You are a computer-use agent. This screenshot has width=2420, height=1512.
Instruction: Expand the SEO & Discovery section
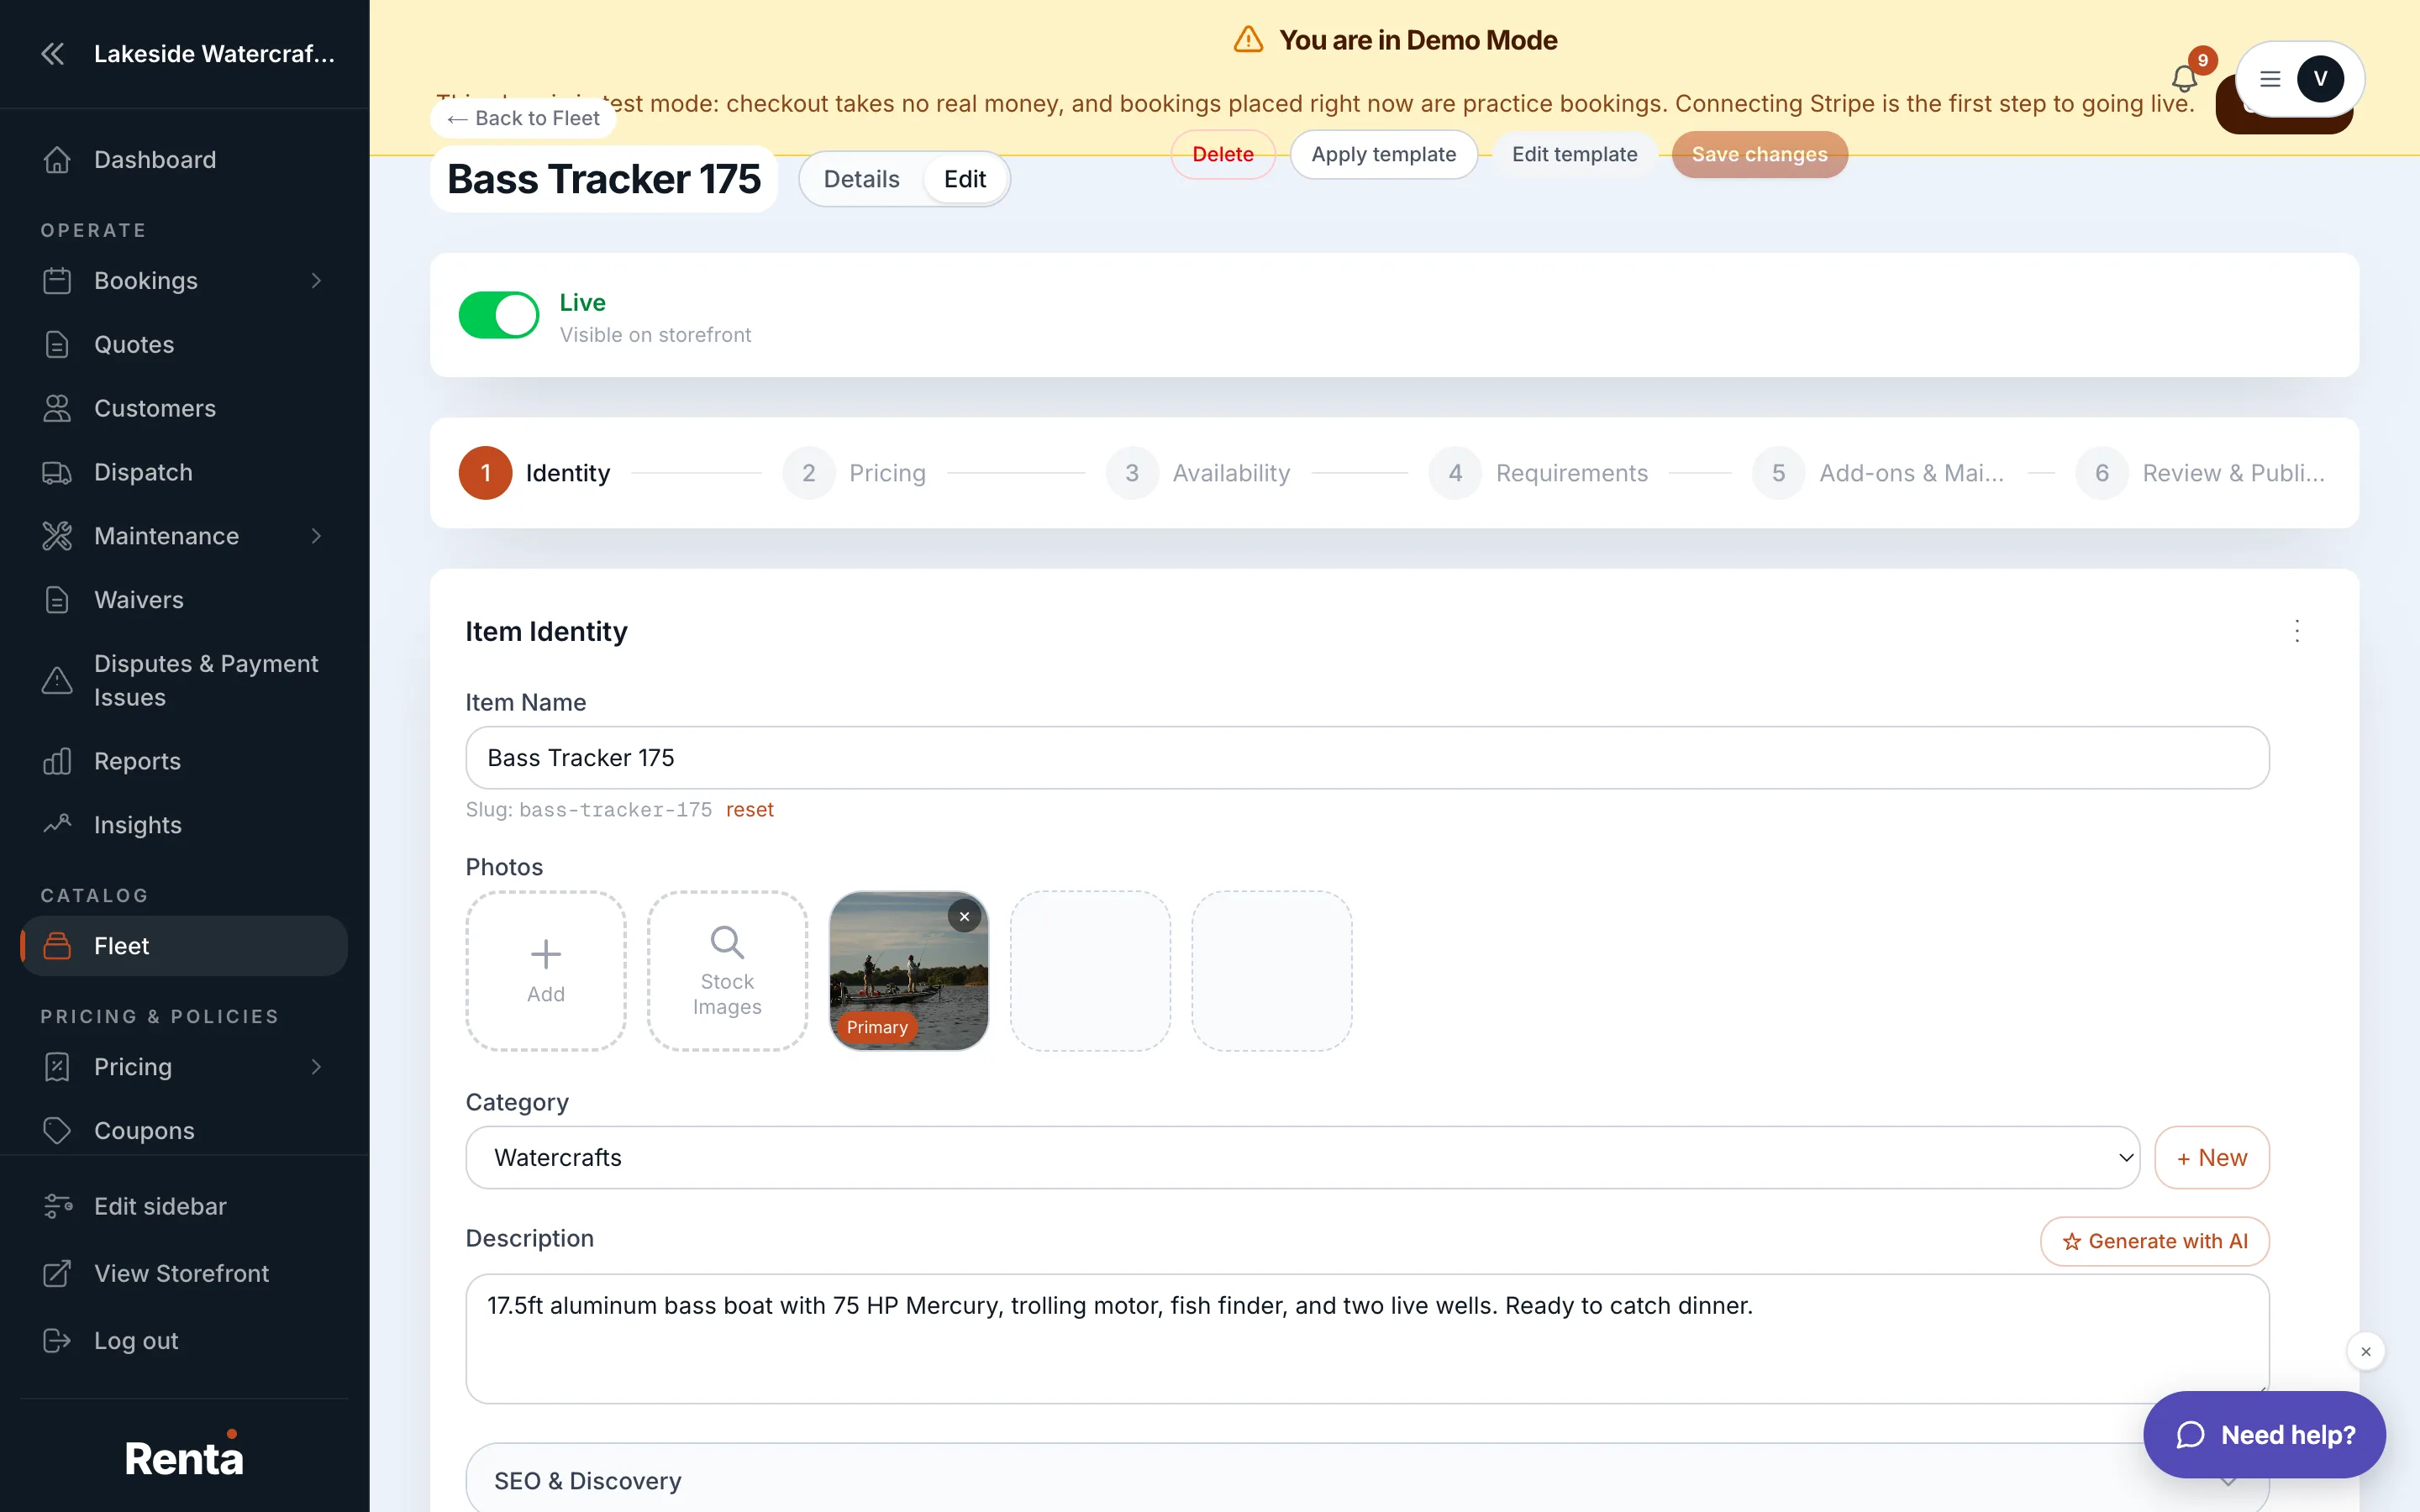pyautogui.click(x=1367, y=1479)
